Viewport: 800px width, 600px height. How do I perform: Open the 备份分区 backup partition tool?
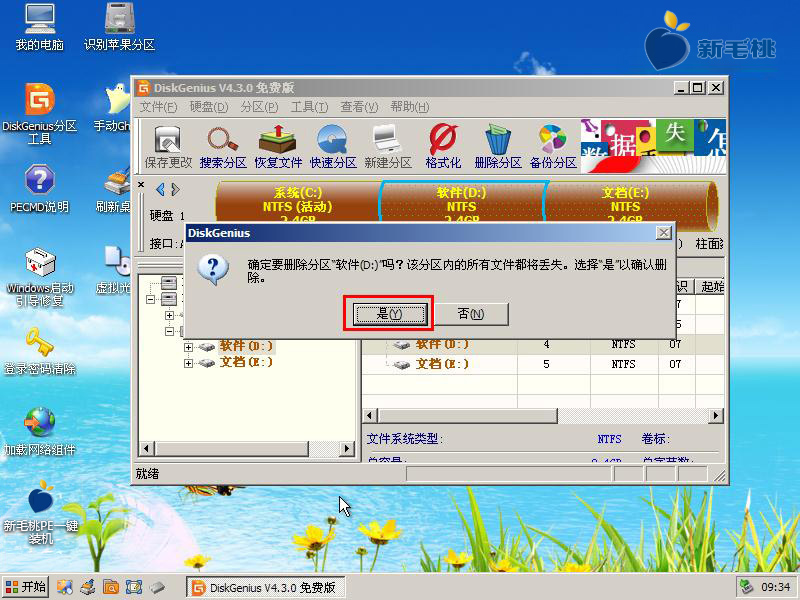tap(553, 146)
